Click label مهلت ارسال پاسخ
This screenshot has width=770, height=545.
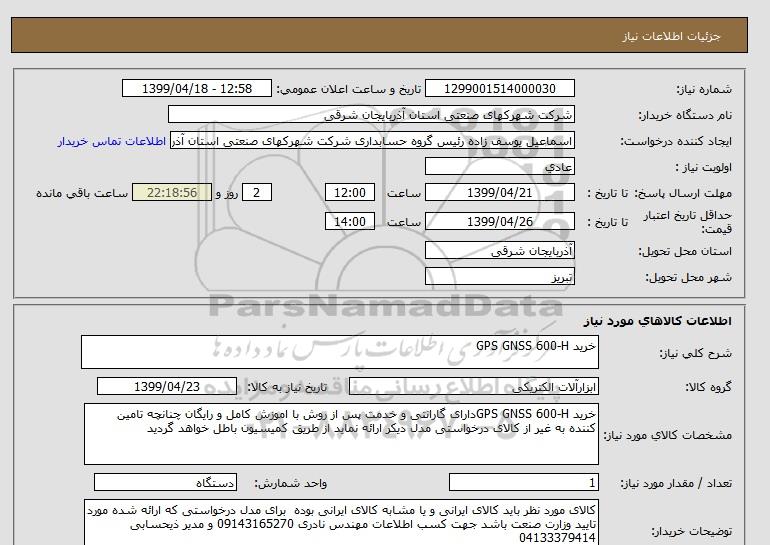click(684, 193)
